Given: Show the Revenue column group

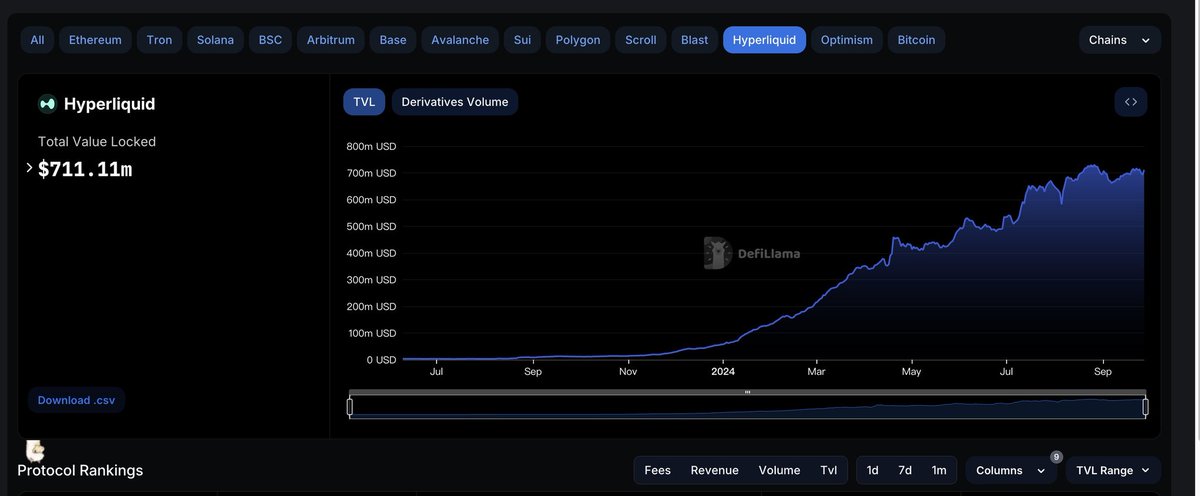Looking at the screenshot, I should 715,470.
